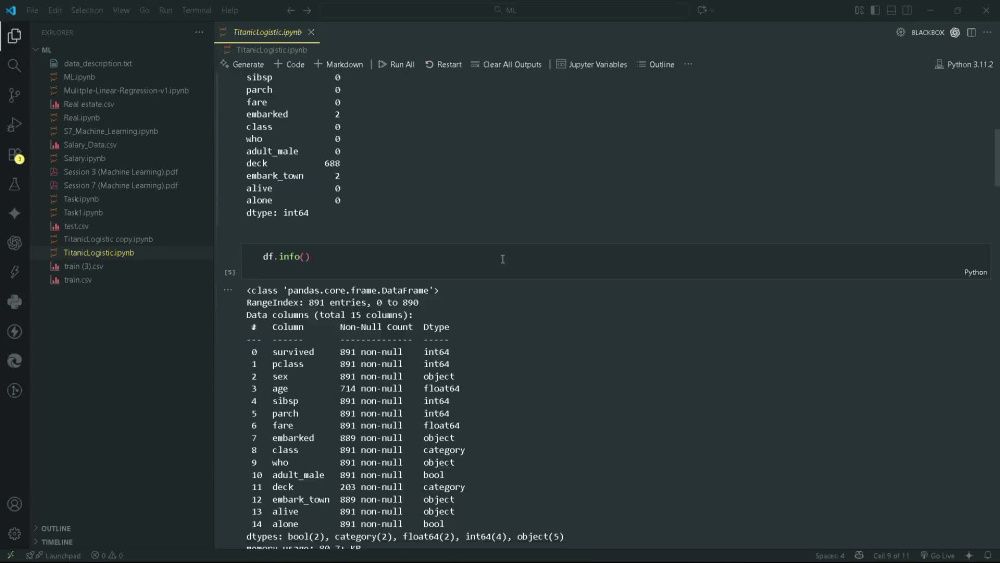Open the ChatGPT sidebar icon

14,243
